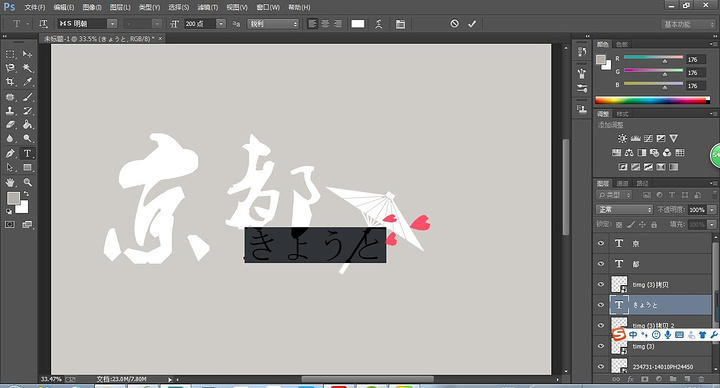Select the Rectangular Marquee tool
The height and width of the screenshot is (388, 720).
click(x=10, y=54)
